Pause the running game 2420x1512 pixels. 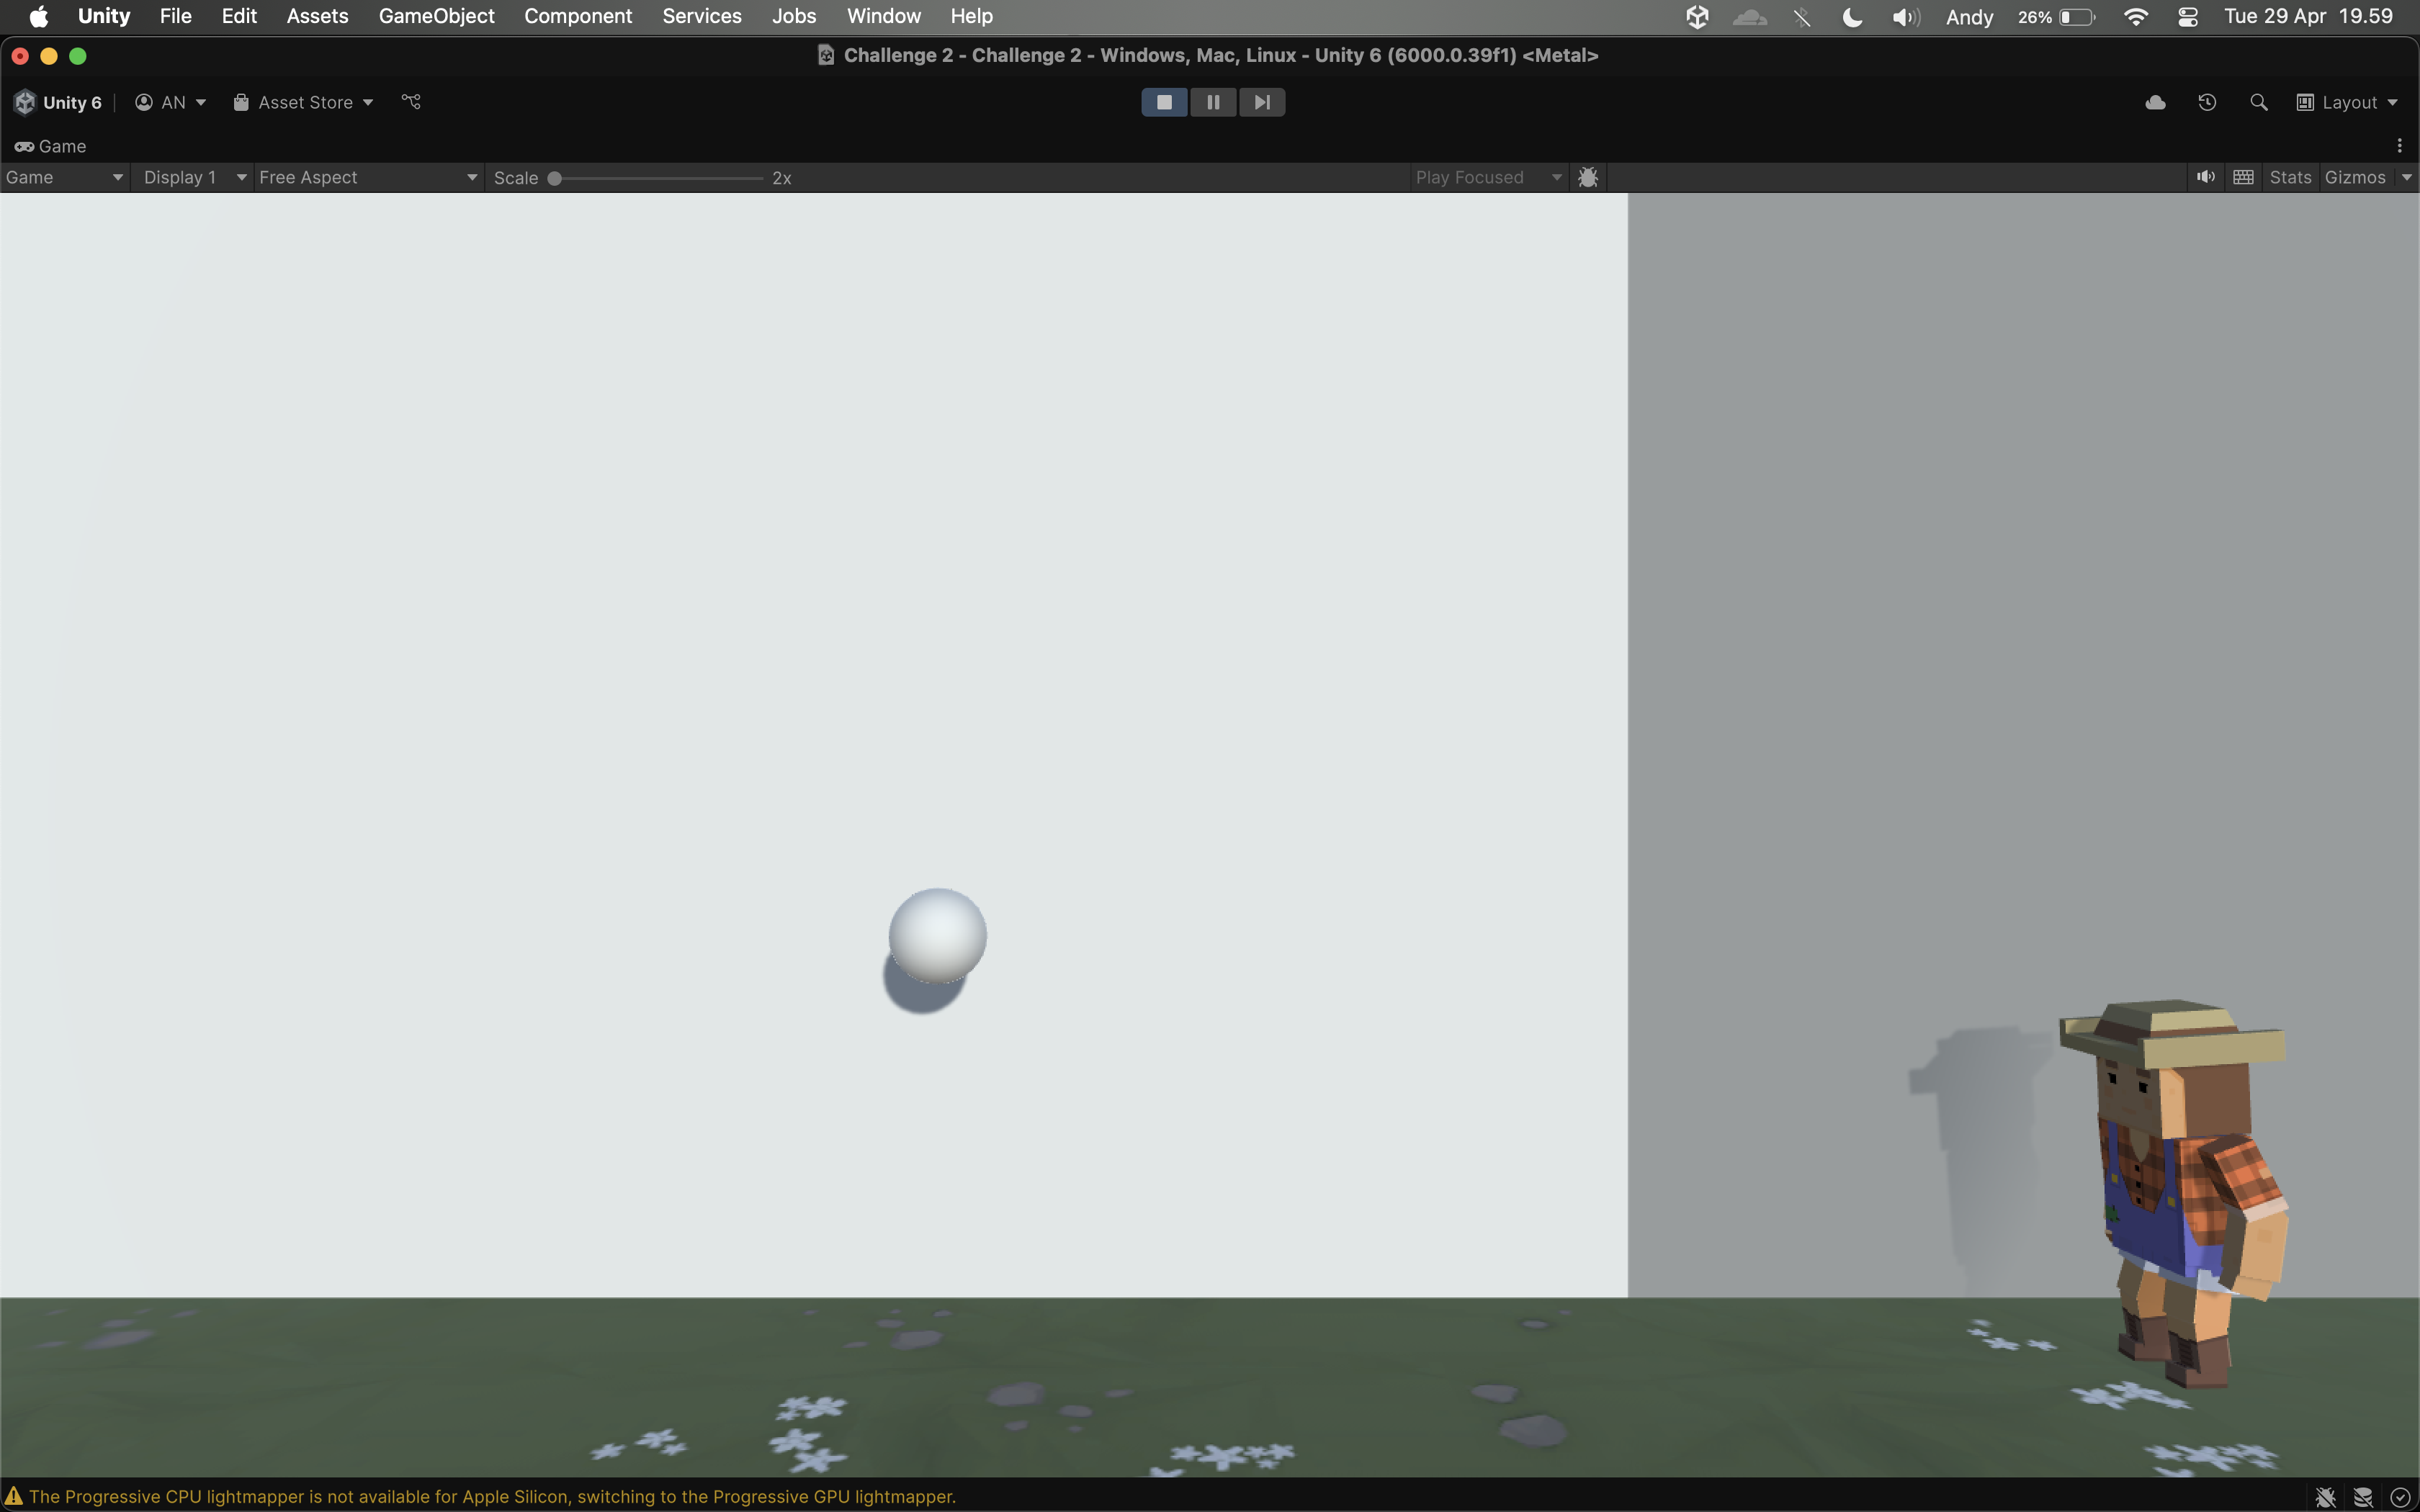click(1212, 102)
